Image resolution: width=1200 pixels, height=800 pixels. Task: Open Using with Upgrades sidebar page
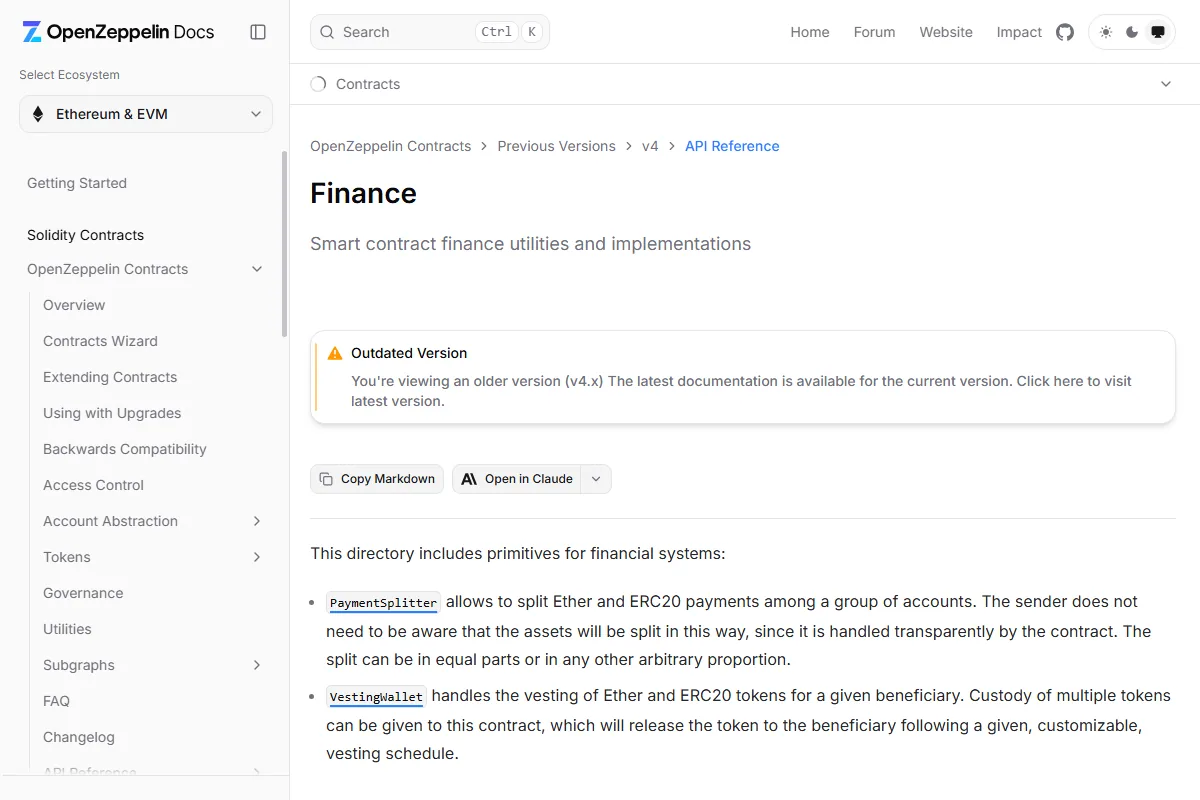(112, 413)
